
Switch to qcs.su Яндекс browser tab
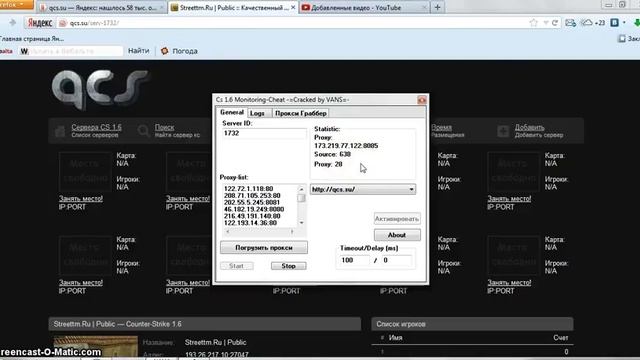point(102,7)
